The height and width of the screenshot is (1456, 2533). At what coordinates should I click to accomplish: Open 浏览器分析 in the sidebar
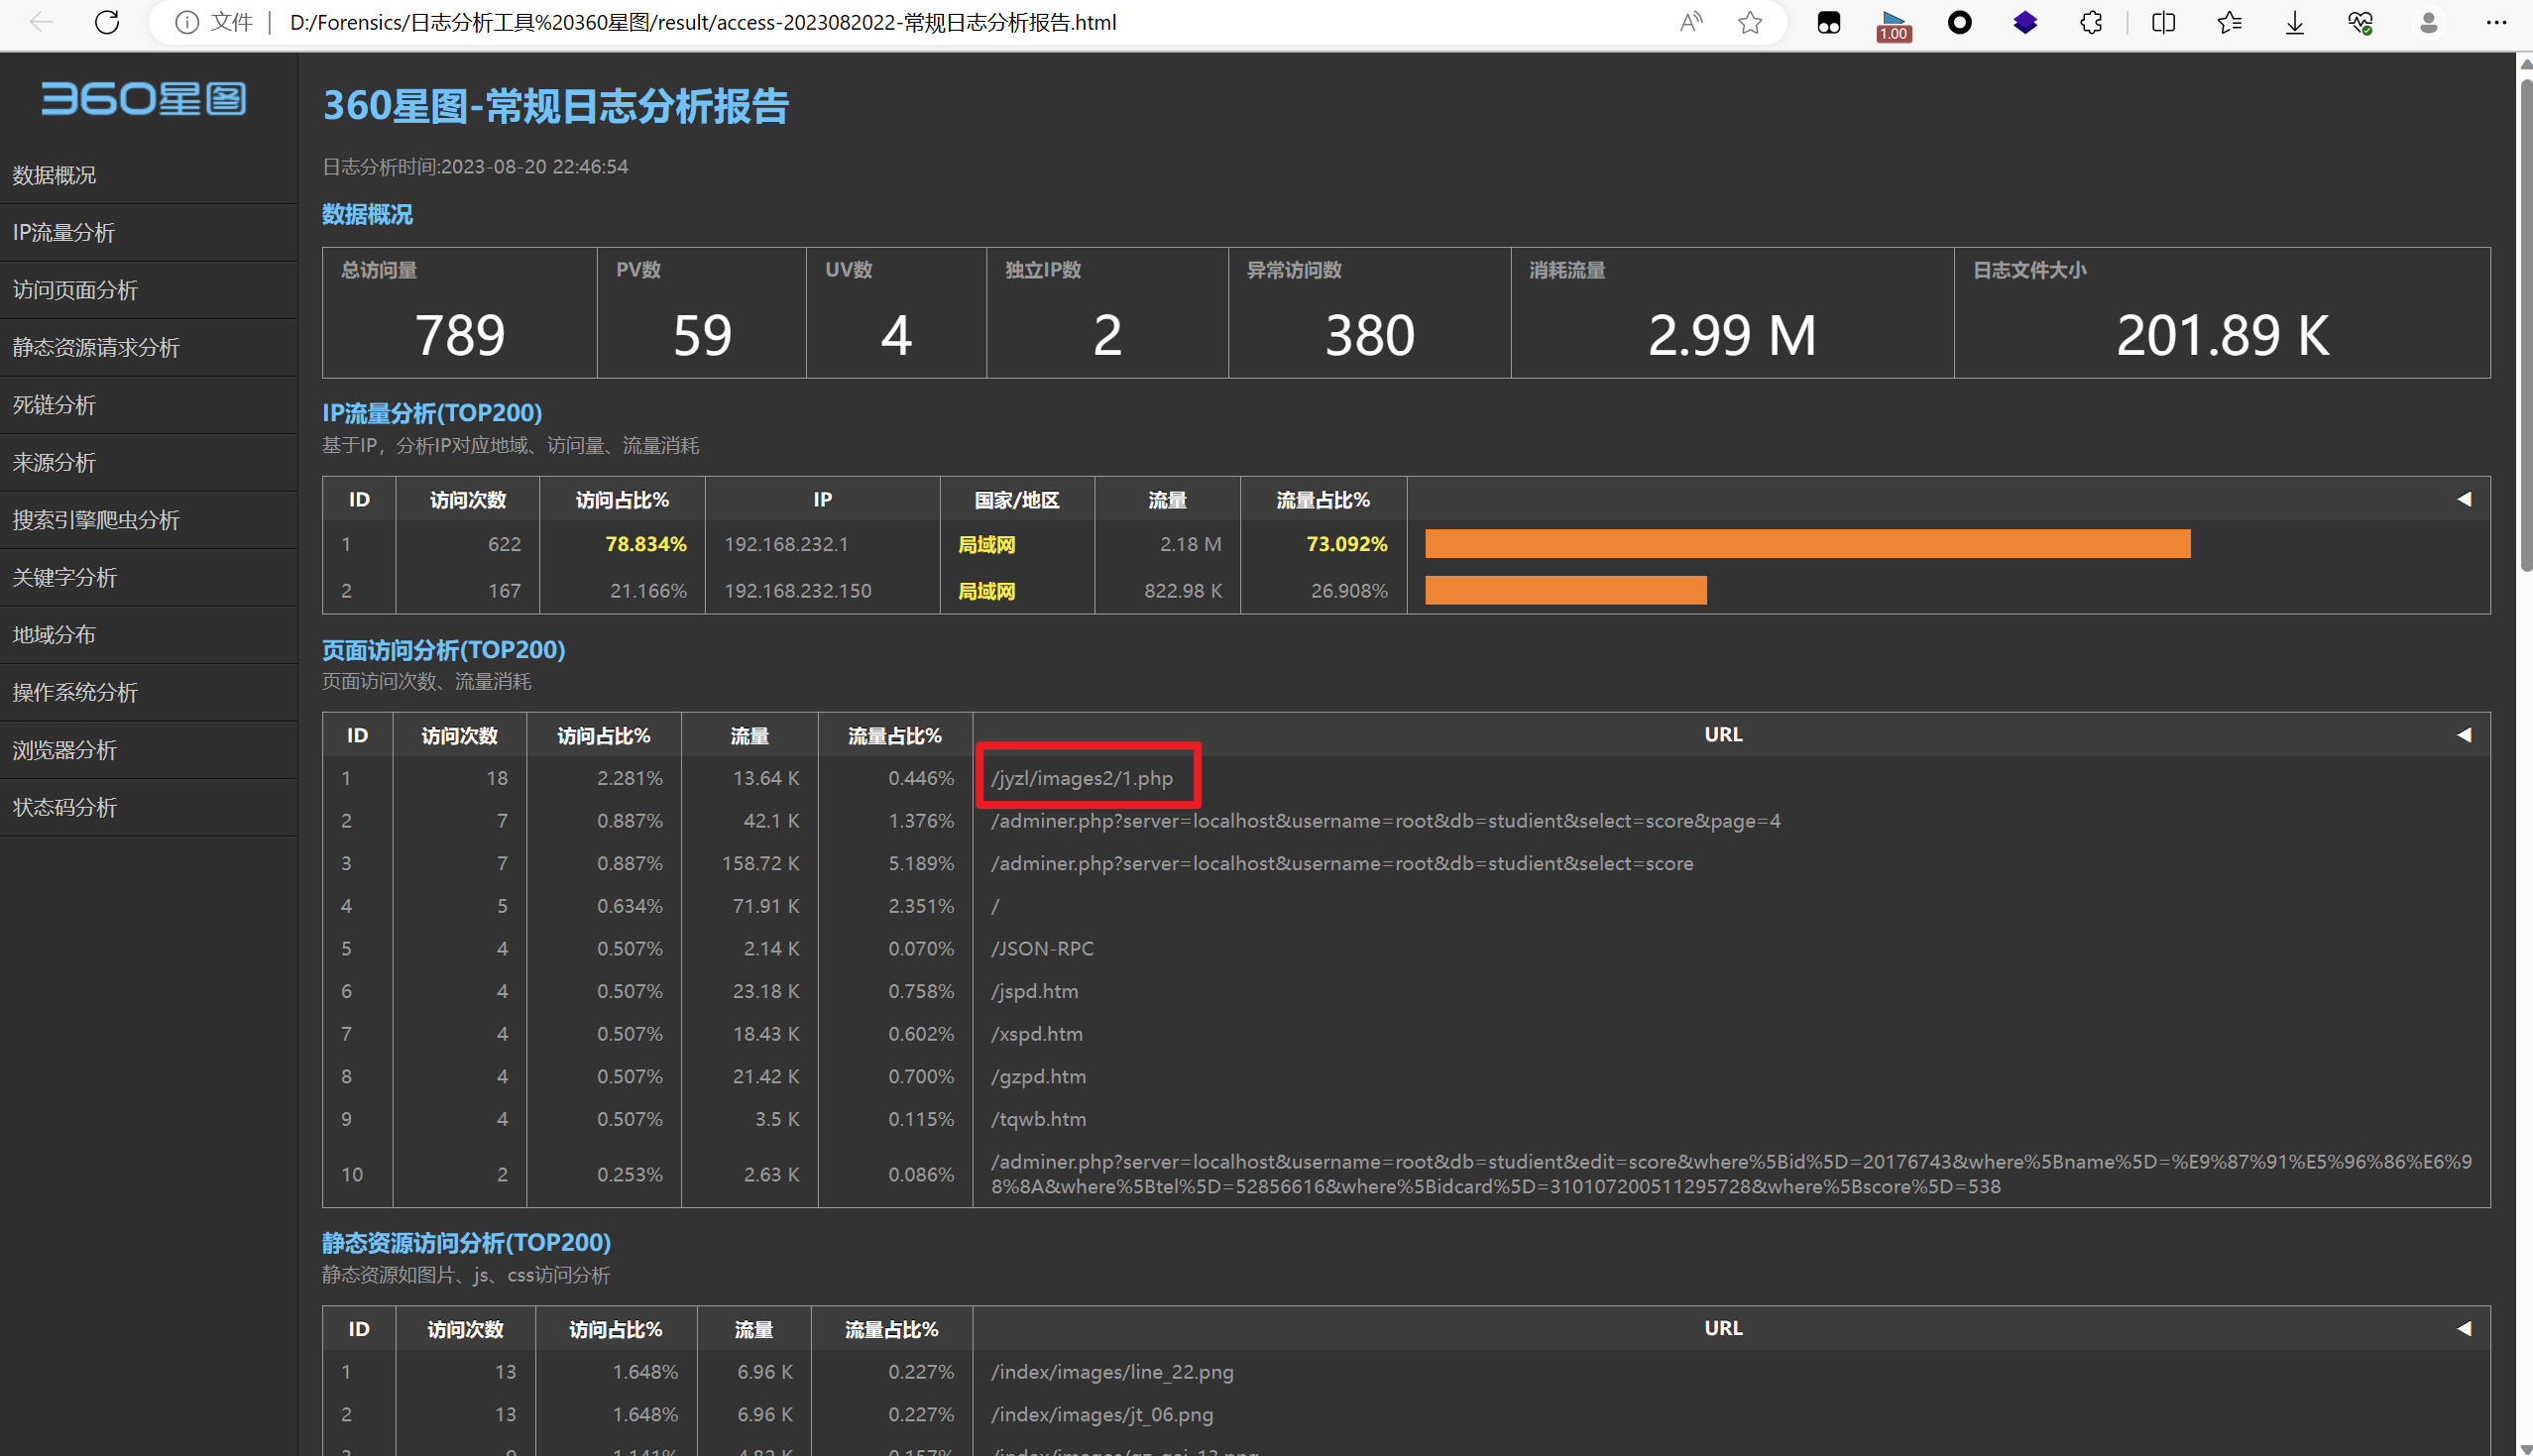pyautogui.click(x=148, y=750)
